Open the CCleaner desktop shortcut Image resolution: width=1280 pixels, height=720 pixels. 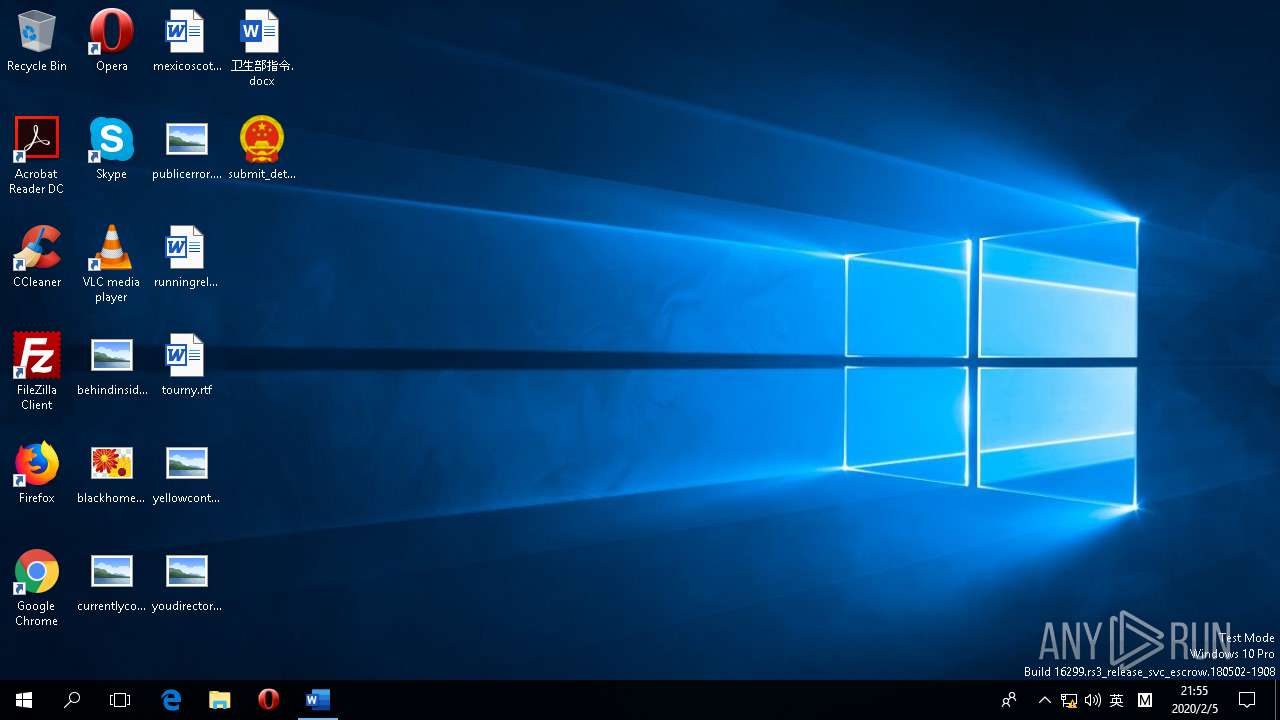(x=37, y=257)
